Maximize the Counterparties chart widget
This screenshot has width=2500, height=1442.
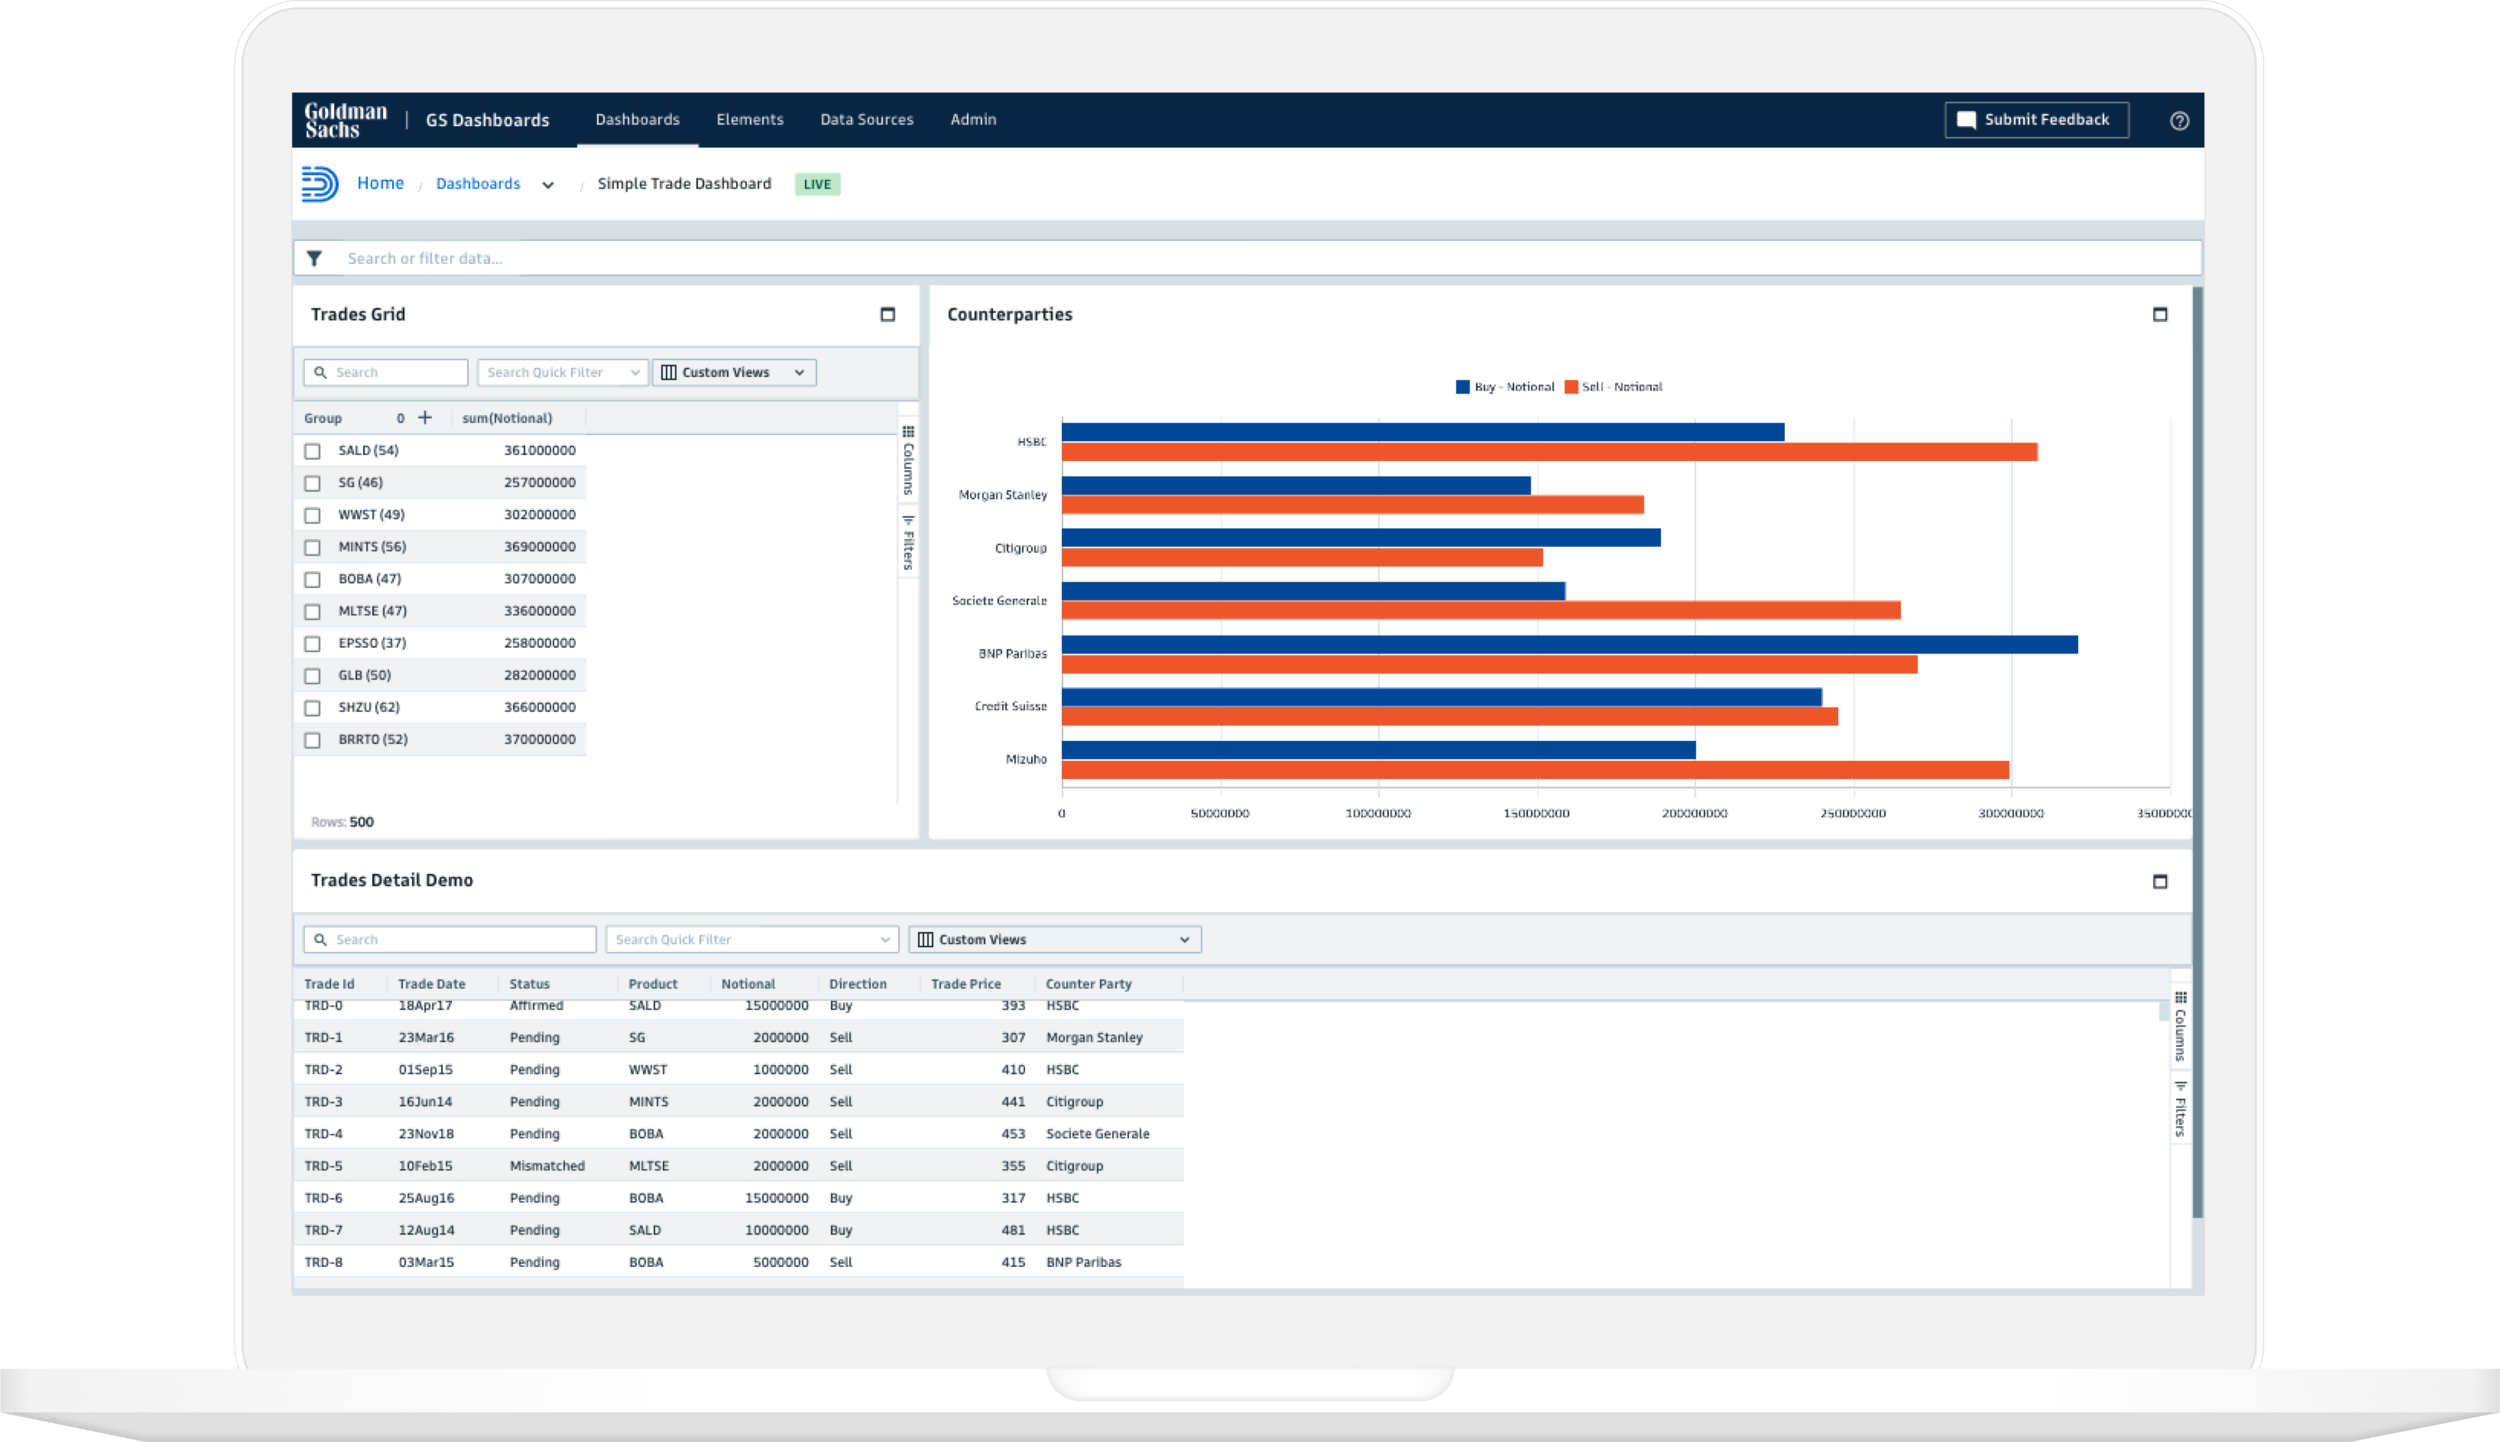(x=2161, y=314)
